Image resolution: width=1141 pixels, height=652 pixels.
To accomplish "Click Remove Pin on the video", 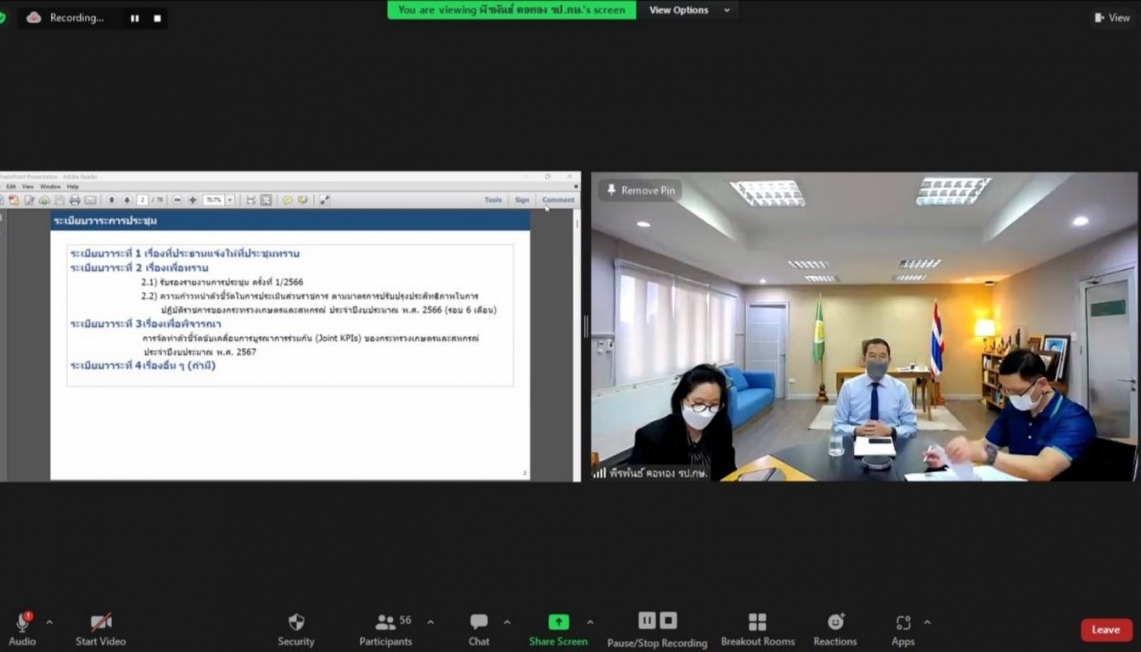I will (641, 190).
